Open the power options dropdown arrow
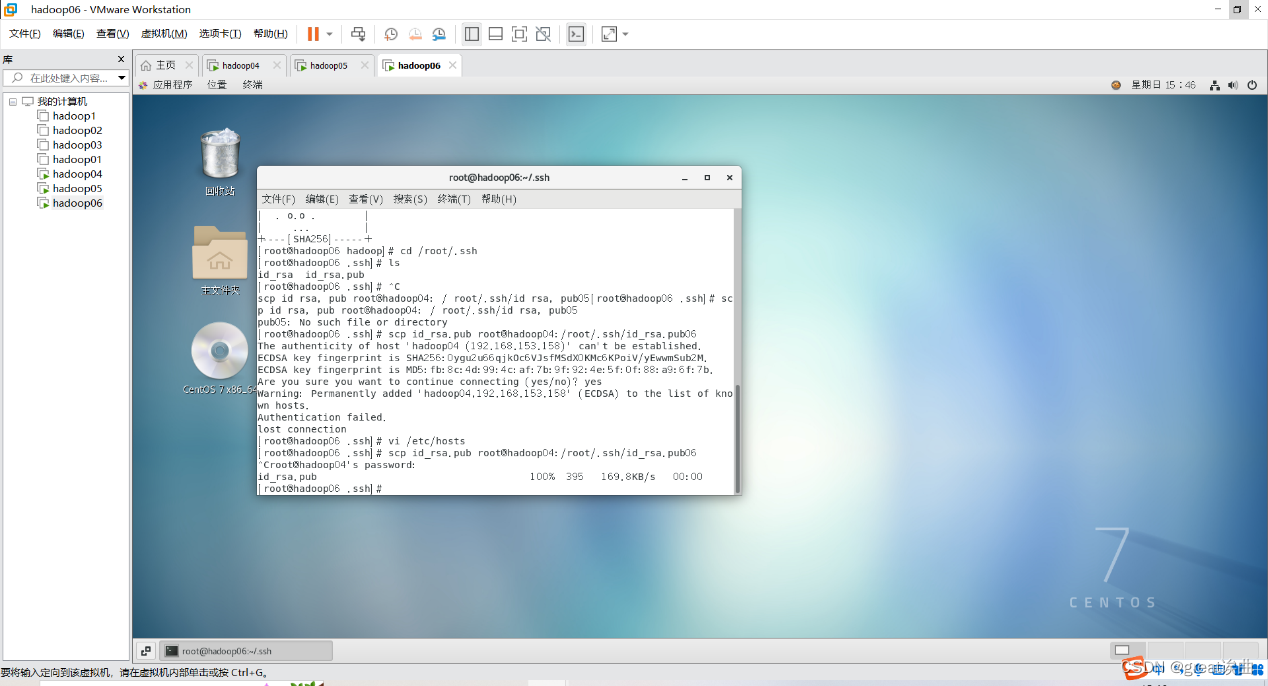Viewport: 1268px width, 686px height. 330,34
